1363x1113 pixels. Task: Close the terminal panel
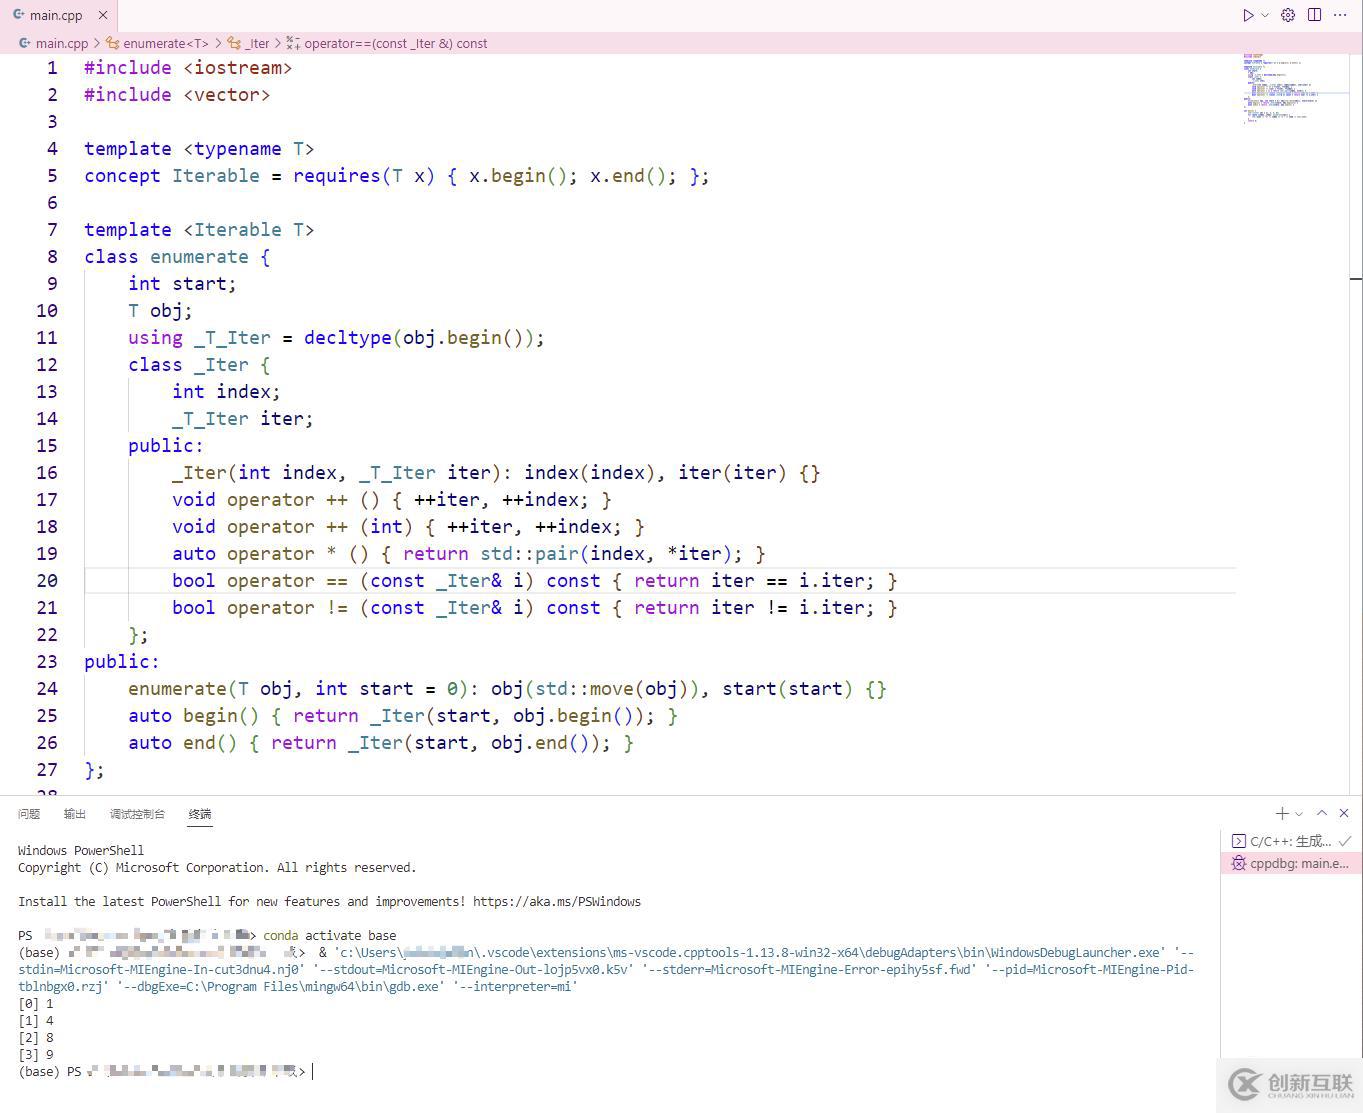[x=1344, y=814]
